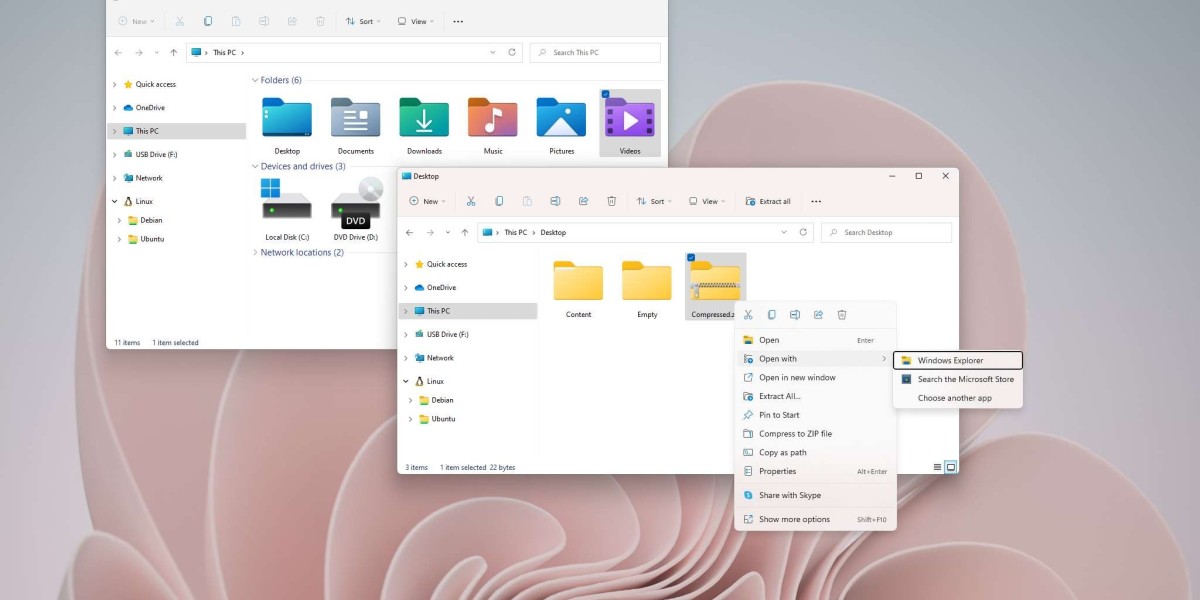
Task: Choose Share with Skype from context menu
Action: [x=815, y=495]
